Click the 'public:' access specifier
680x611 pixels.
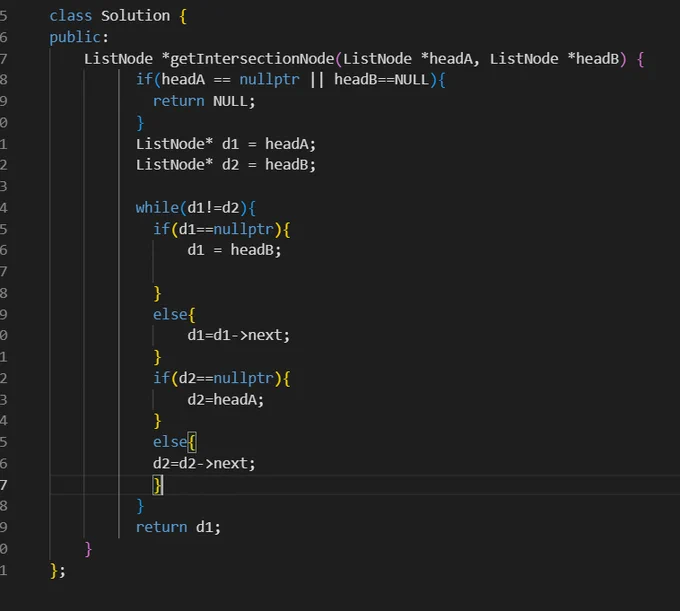(x=78, y=37)
